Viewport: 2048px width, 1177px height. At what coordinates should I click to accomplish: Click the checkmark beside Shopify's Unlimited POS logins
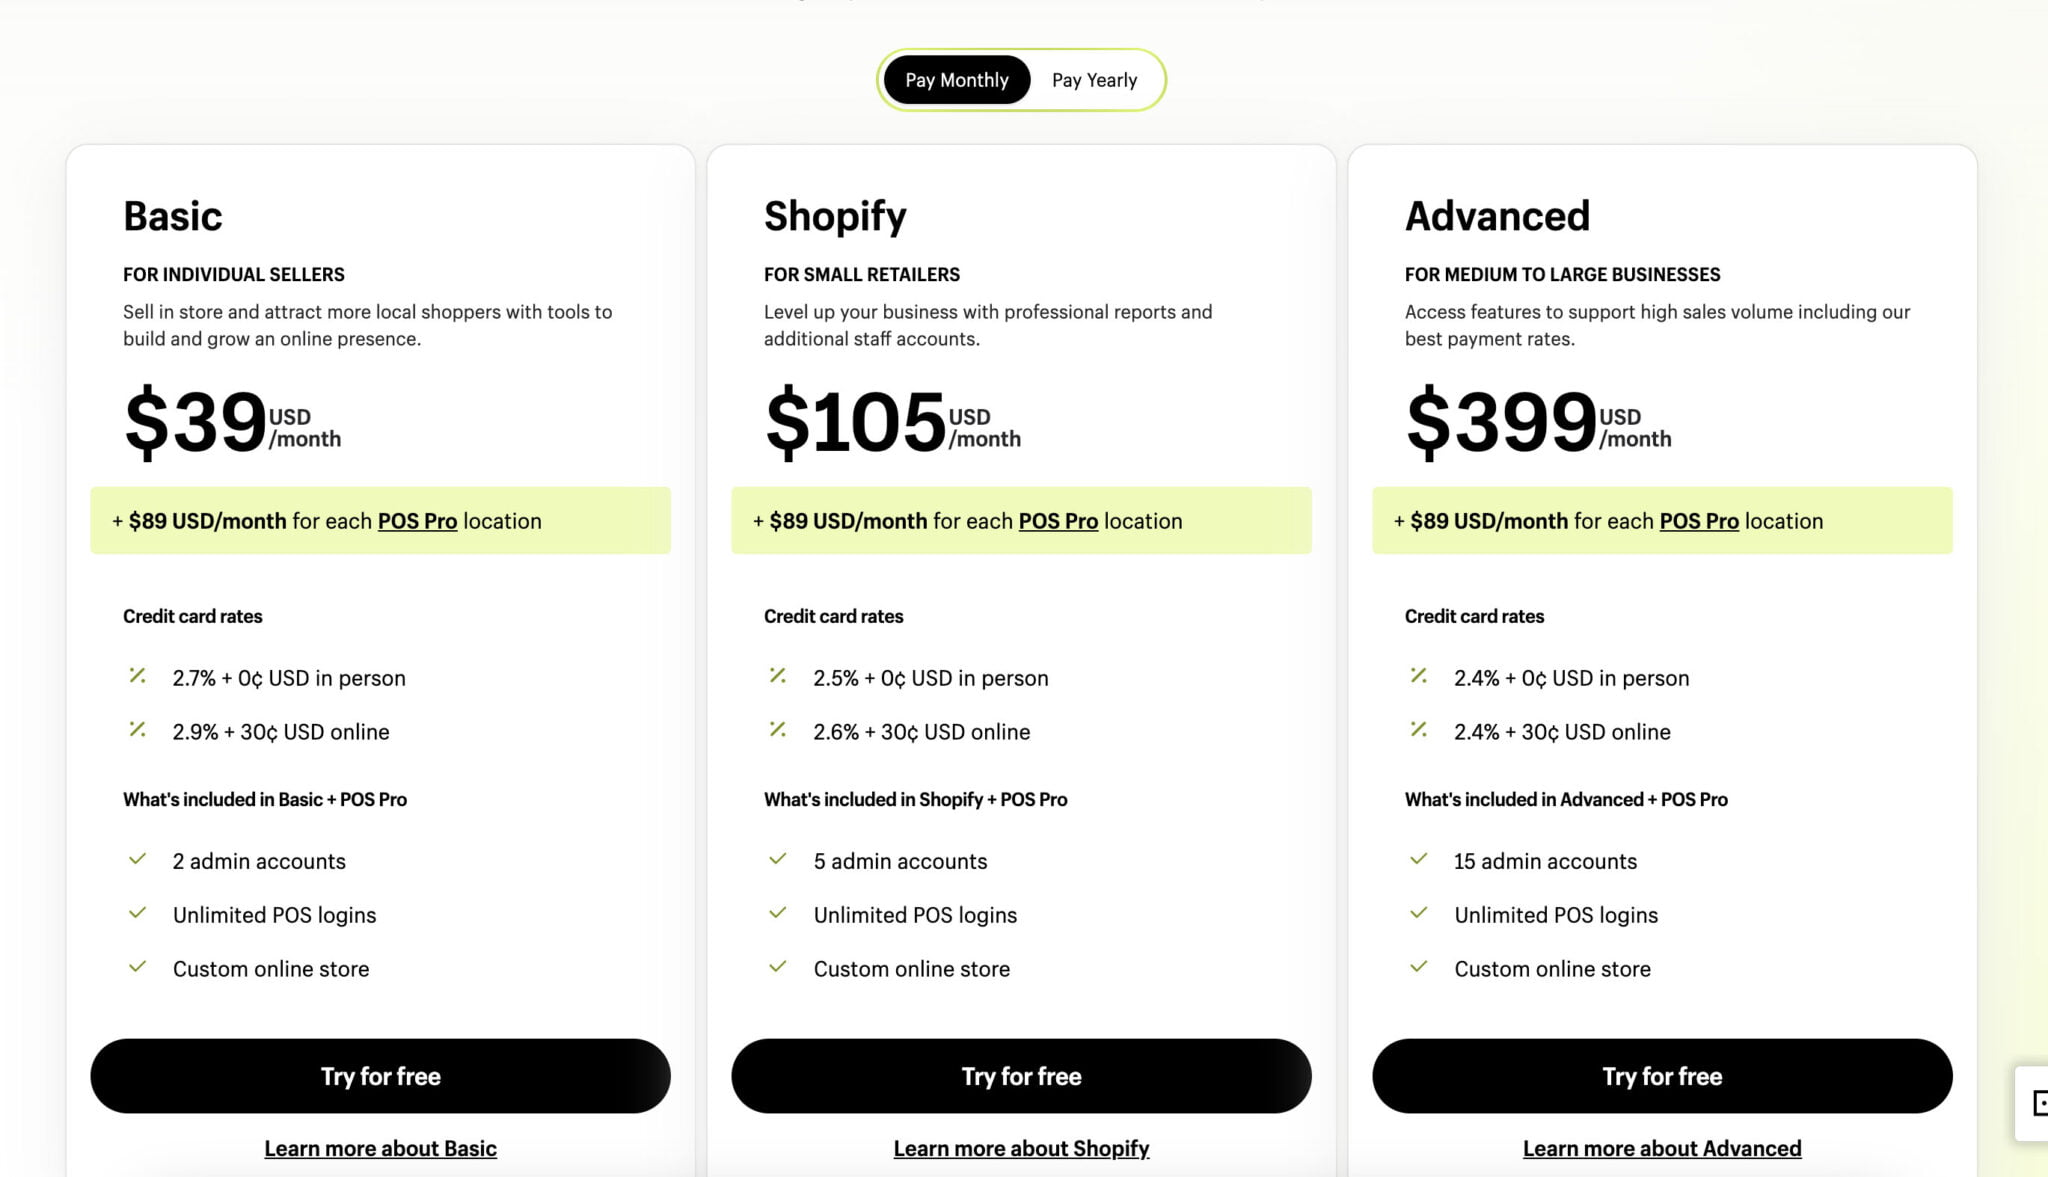778,912
